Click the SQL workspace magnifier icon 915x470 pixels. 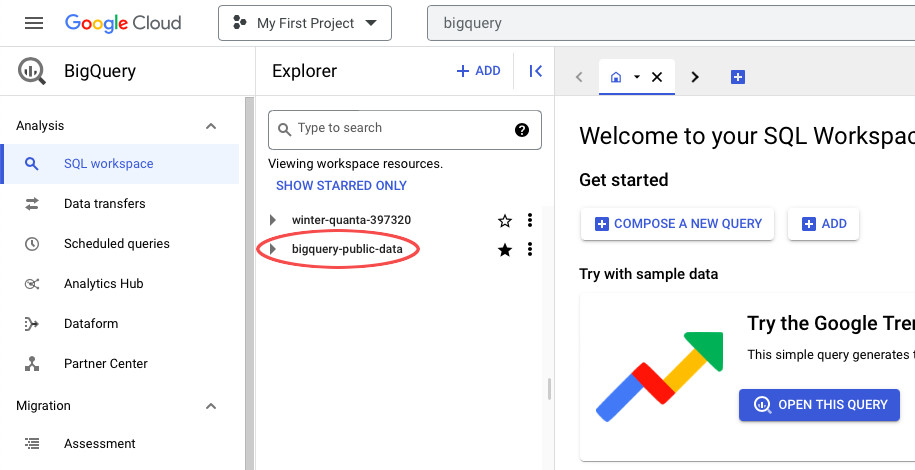tap(32, 163)
